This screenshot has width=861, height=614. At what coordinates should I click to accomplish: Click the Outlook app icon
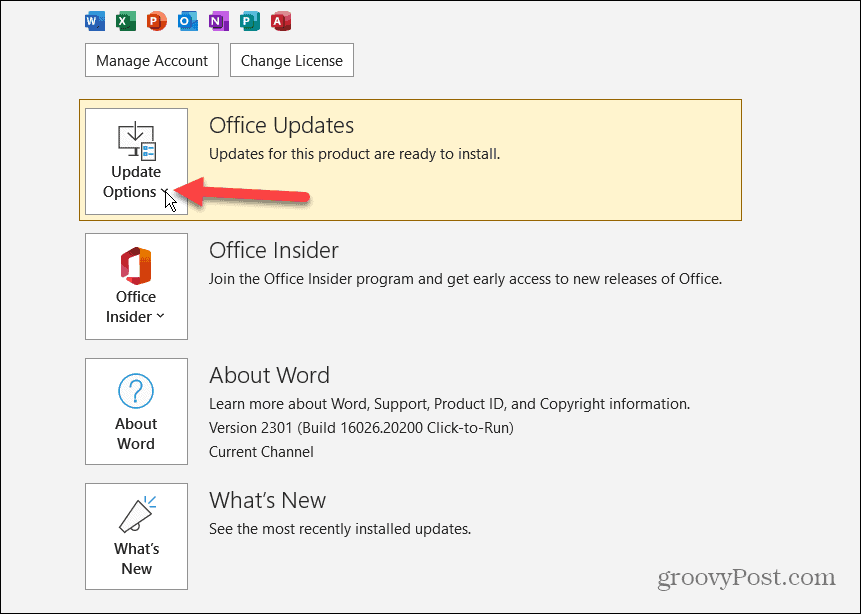187,21
